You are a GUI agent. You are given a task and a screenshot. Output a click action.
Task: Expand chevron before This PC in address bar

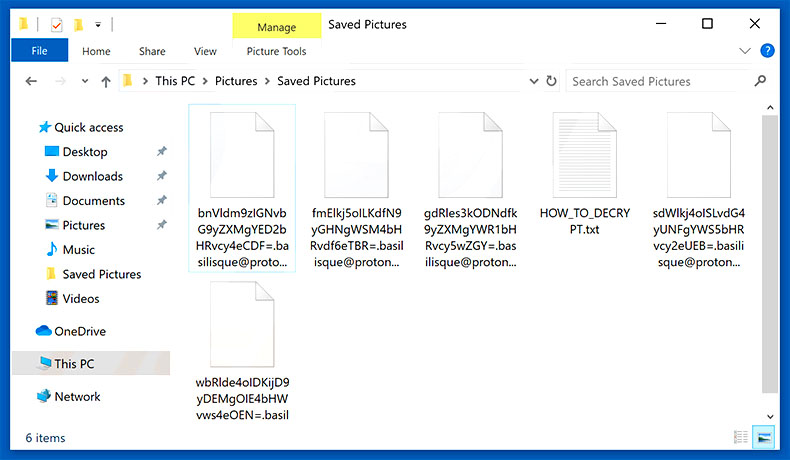[x=145, y=81]
